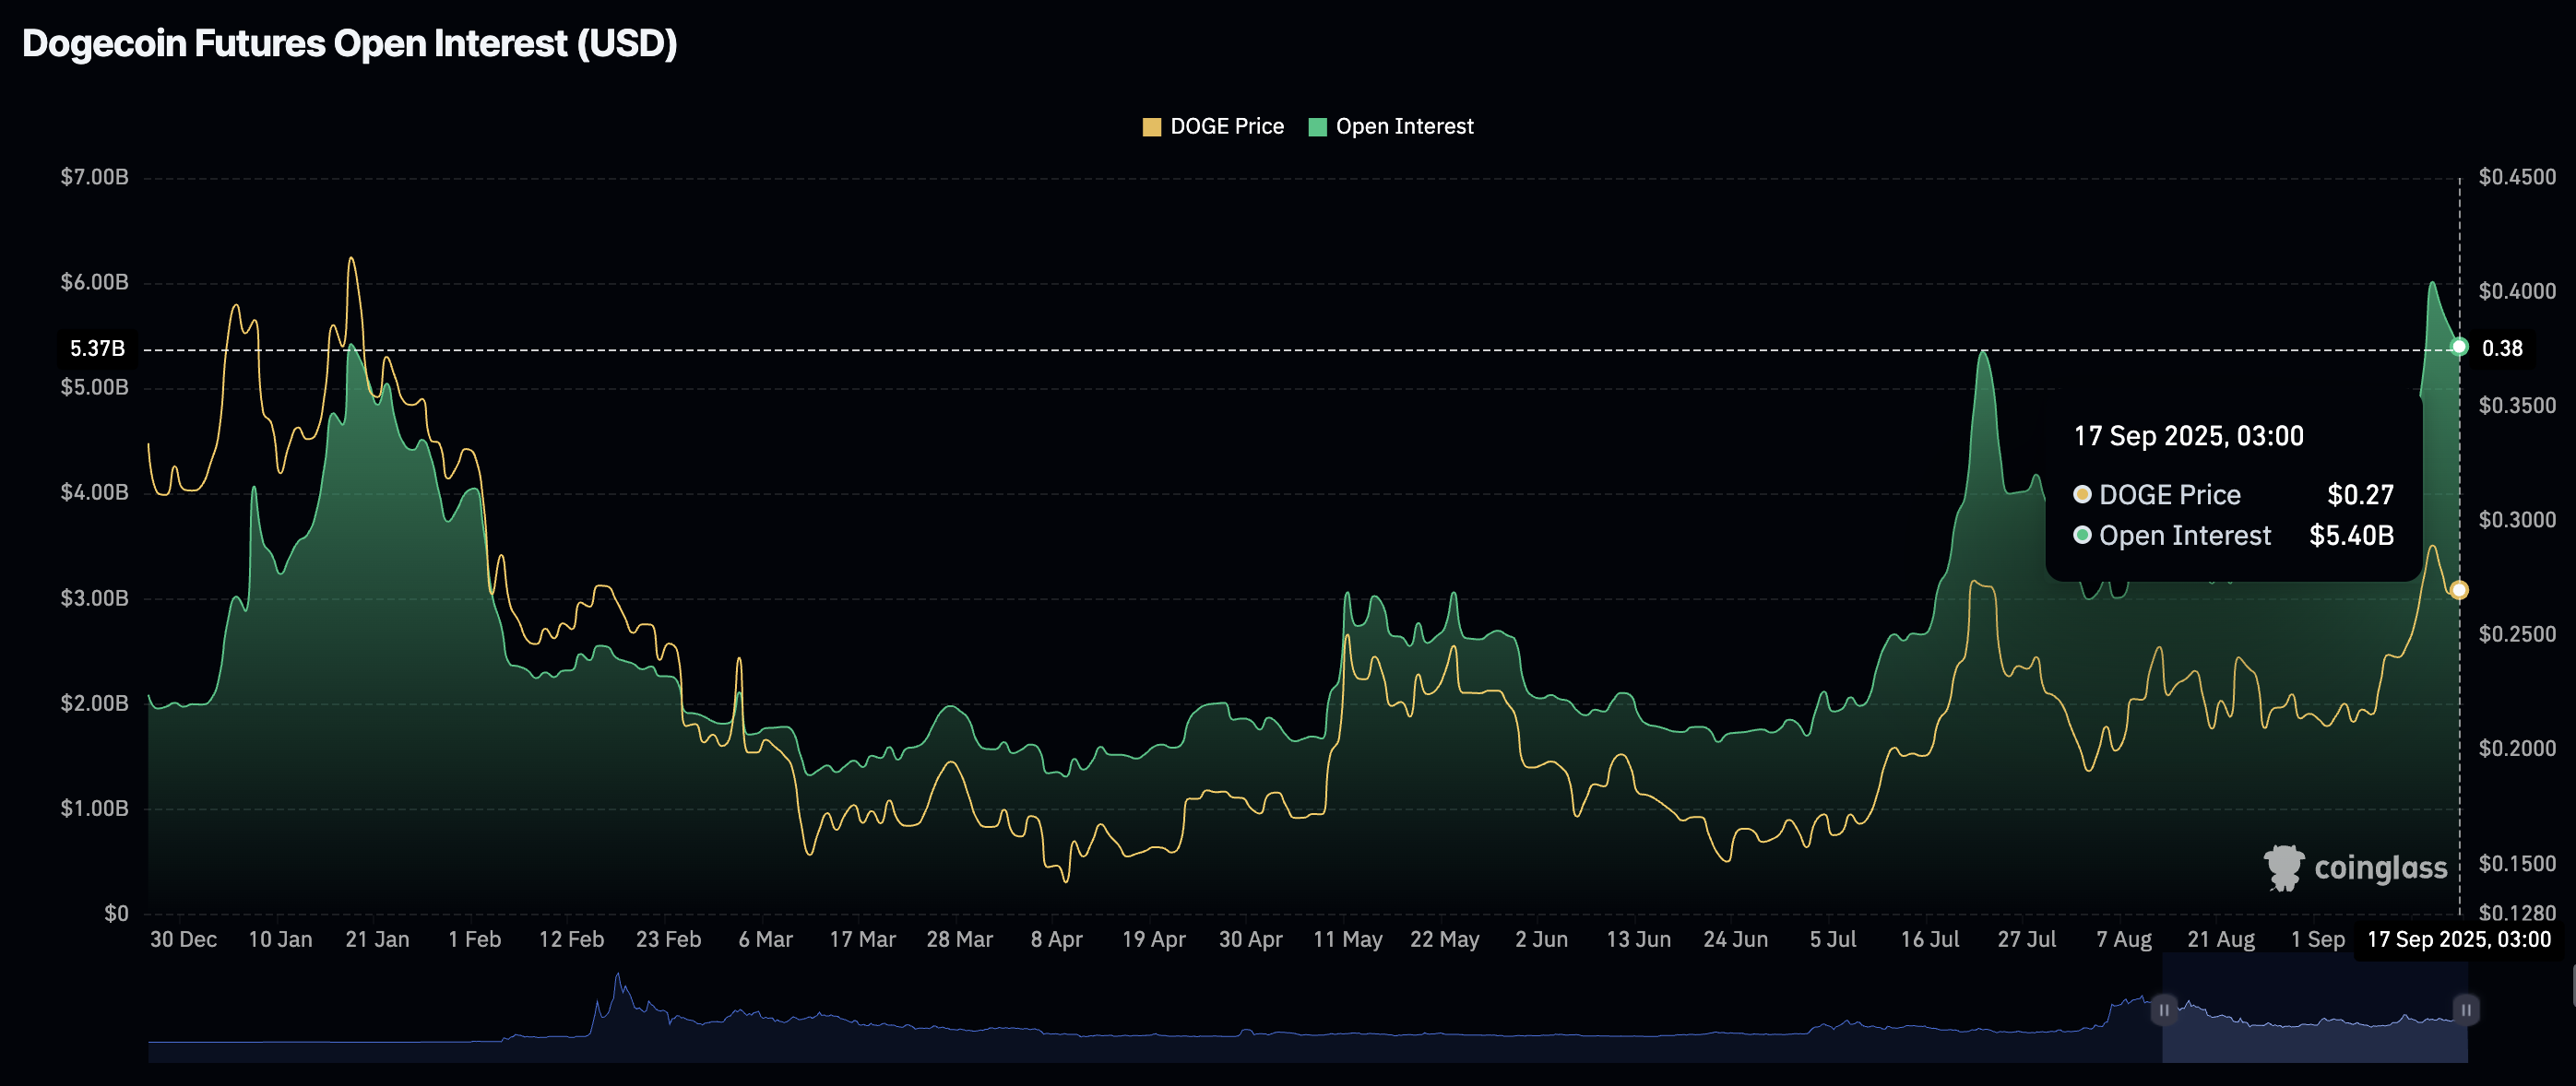
Task: Click the yellow DOGE Price crosshair marker
Action: [x=2459, y=590]
